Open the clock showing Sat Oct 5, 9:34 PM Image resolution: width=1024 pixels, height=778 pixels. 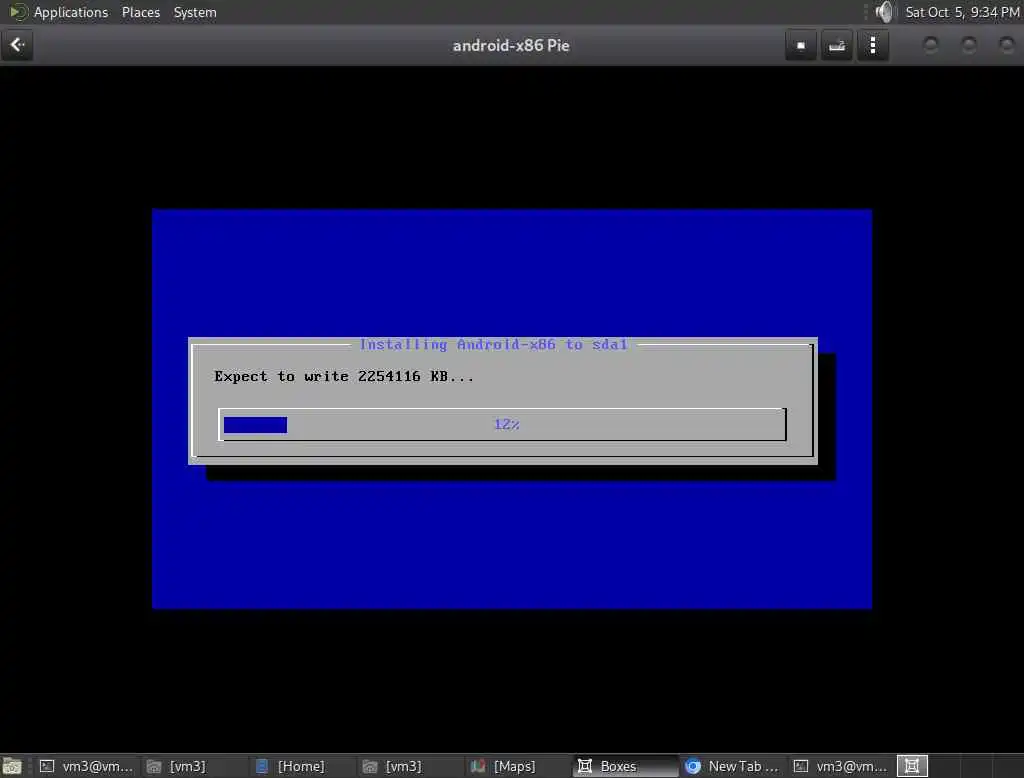point(962,12)
